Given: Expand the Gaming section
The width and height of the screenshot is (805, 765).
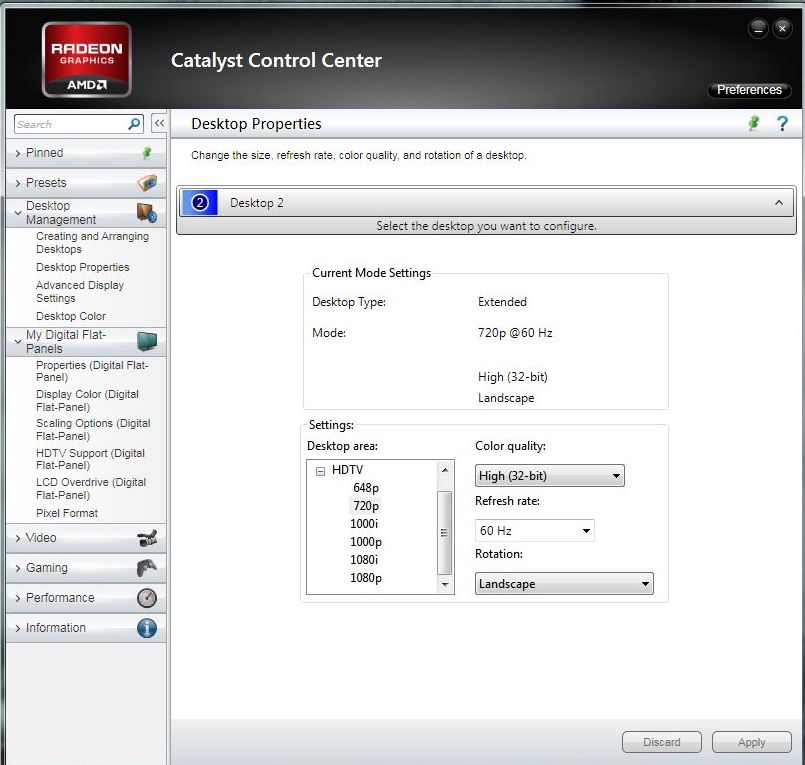Looking at the screenshot, I should click(18, 568).
